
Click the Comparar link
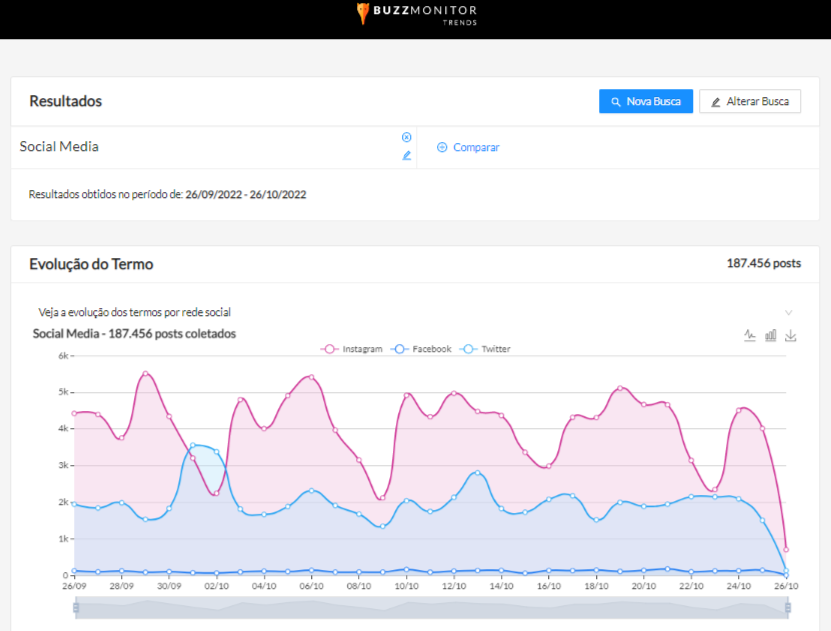(476, 147)
